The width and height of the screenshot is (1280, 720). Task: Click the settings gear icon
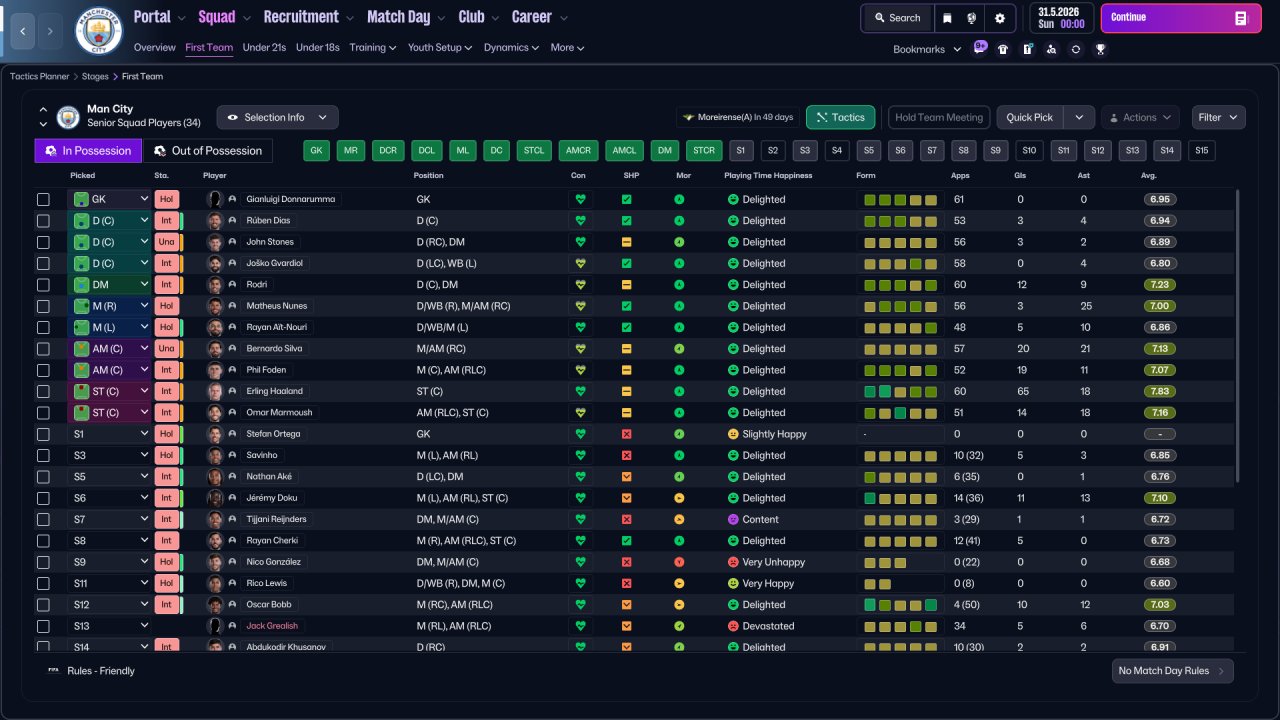(999, 18)
